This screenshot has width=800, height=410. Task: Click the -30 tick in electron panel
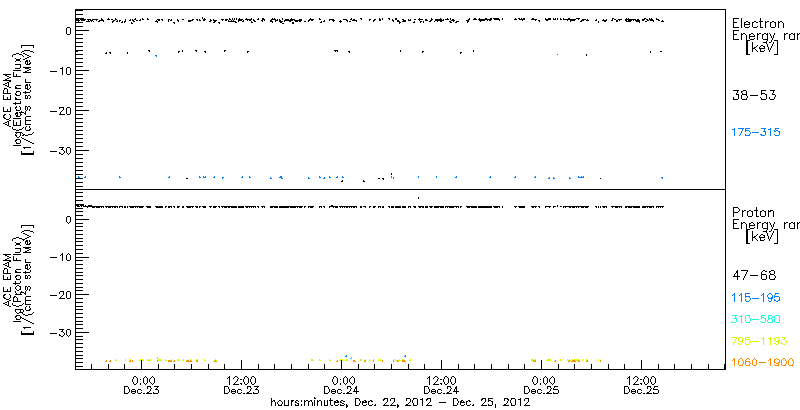click(60, 150)
